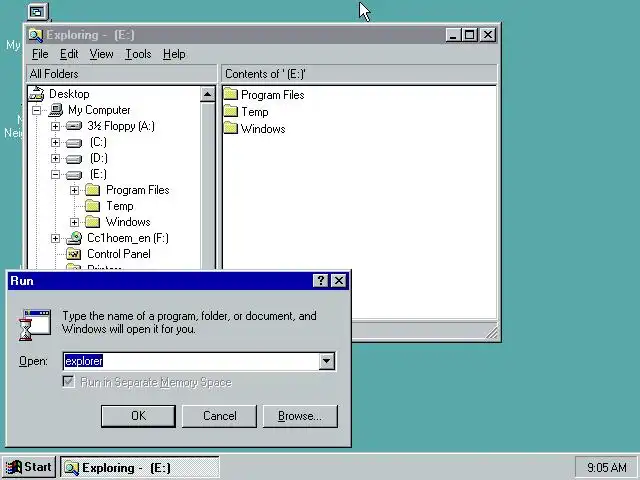Expand the 3½ Floppy (A:) node
The width and height of the screenshot is (640, 480).
point(55,126)
